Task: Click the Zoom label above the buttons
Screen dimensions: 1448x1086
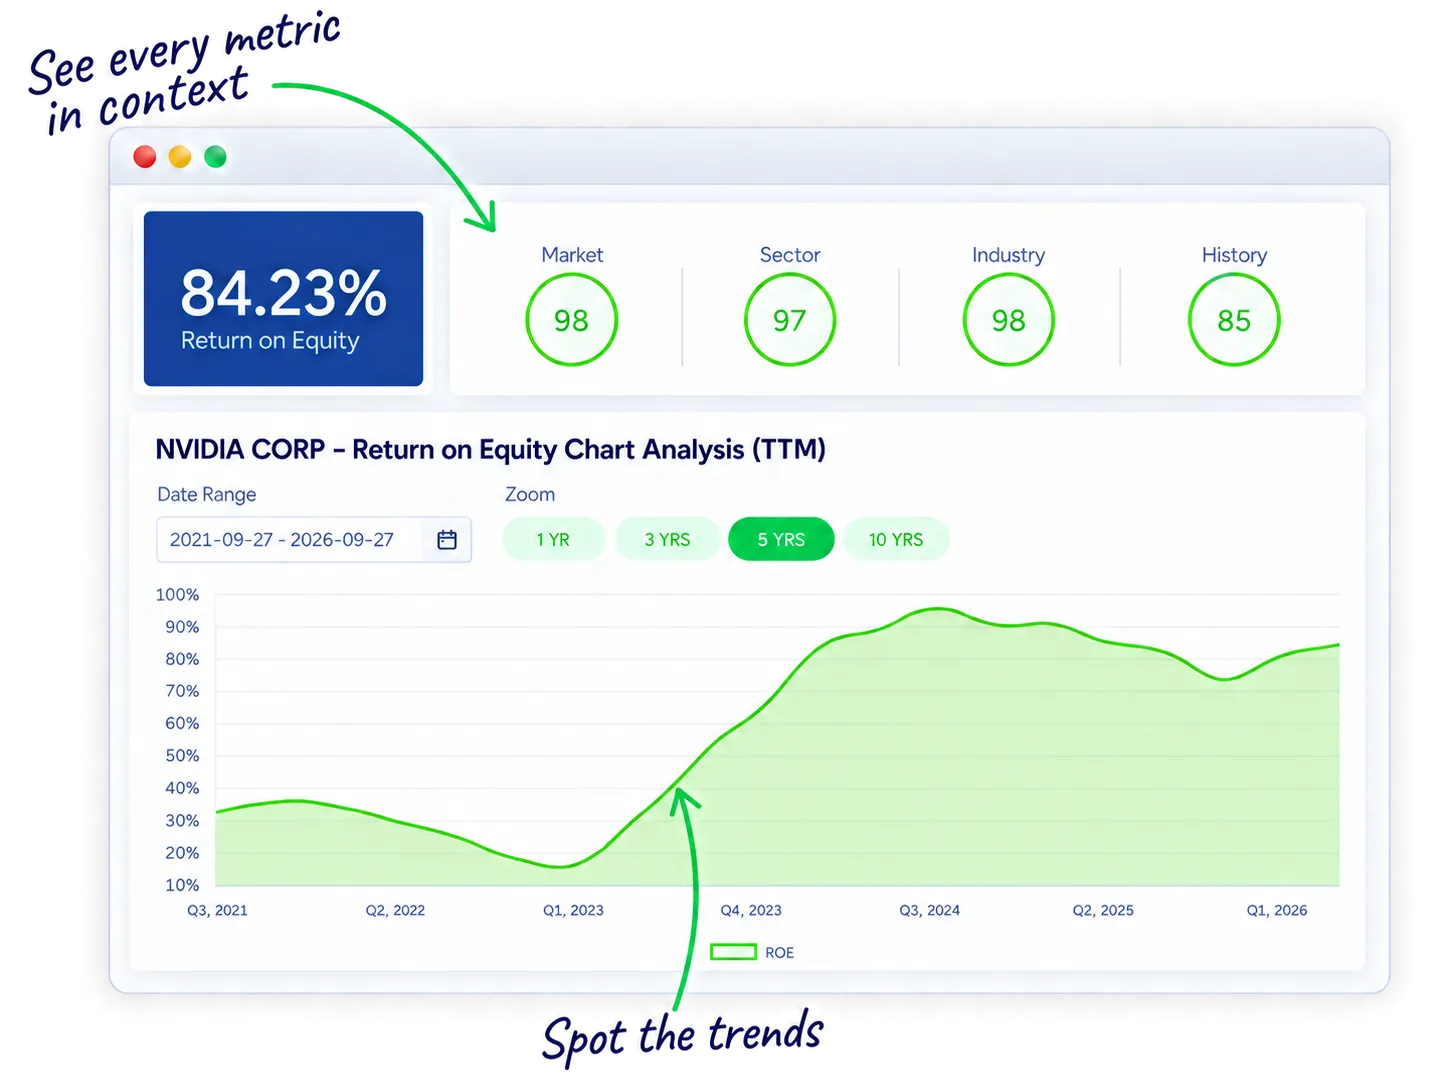Action: pyautogui.click(x=530, y=495)
